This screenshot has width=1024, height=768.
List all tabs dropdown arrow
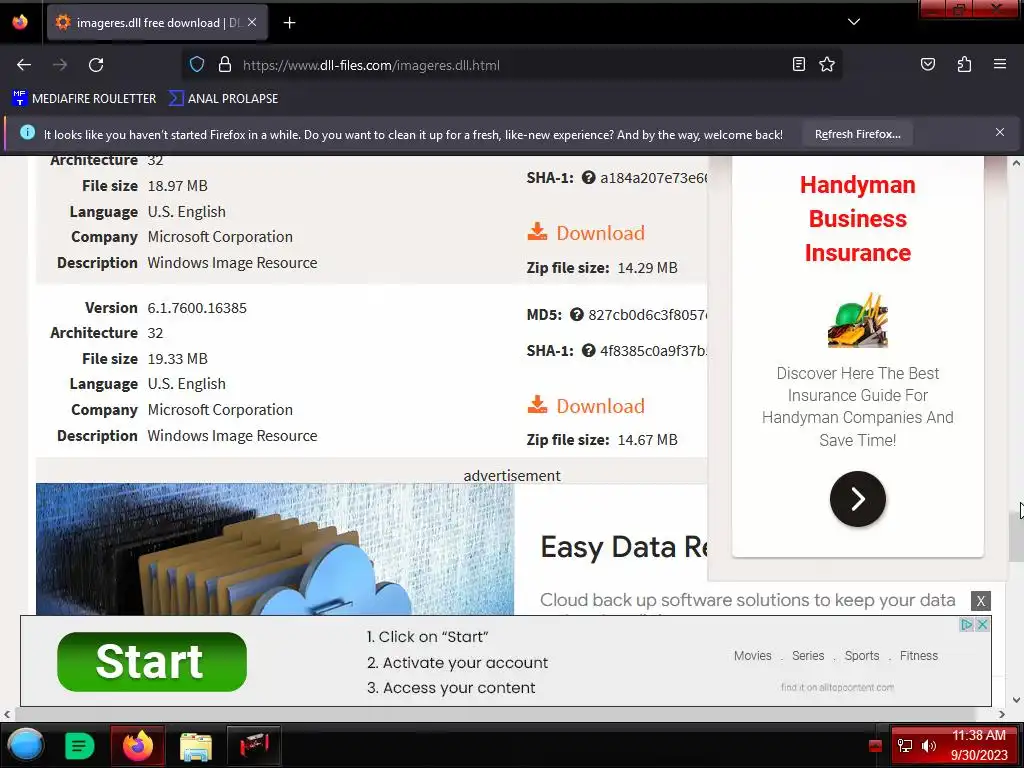point(854,22)
